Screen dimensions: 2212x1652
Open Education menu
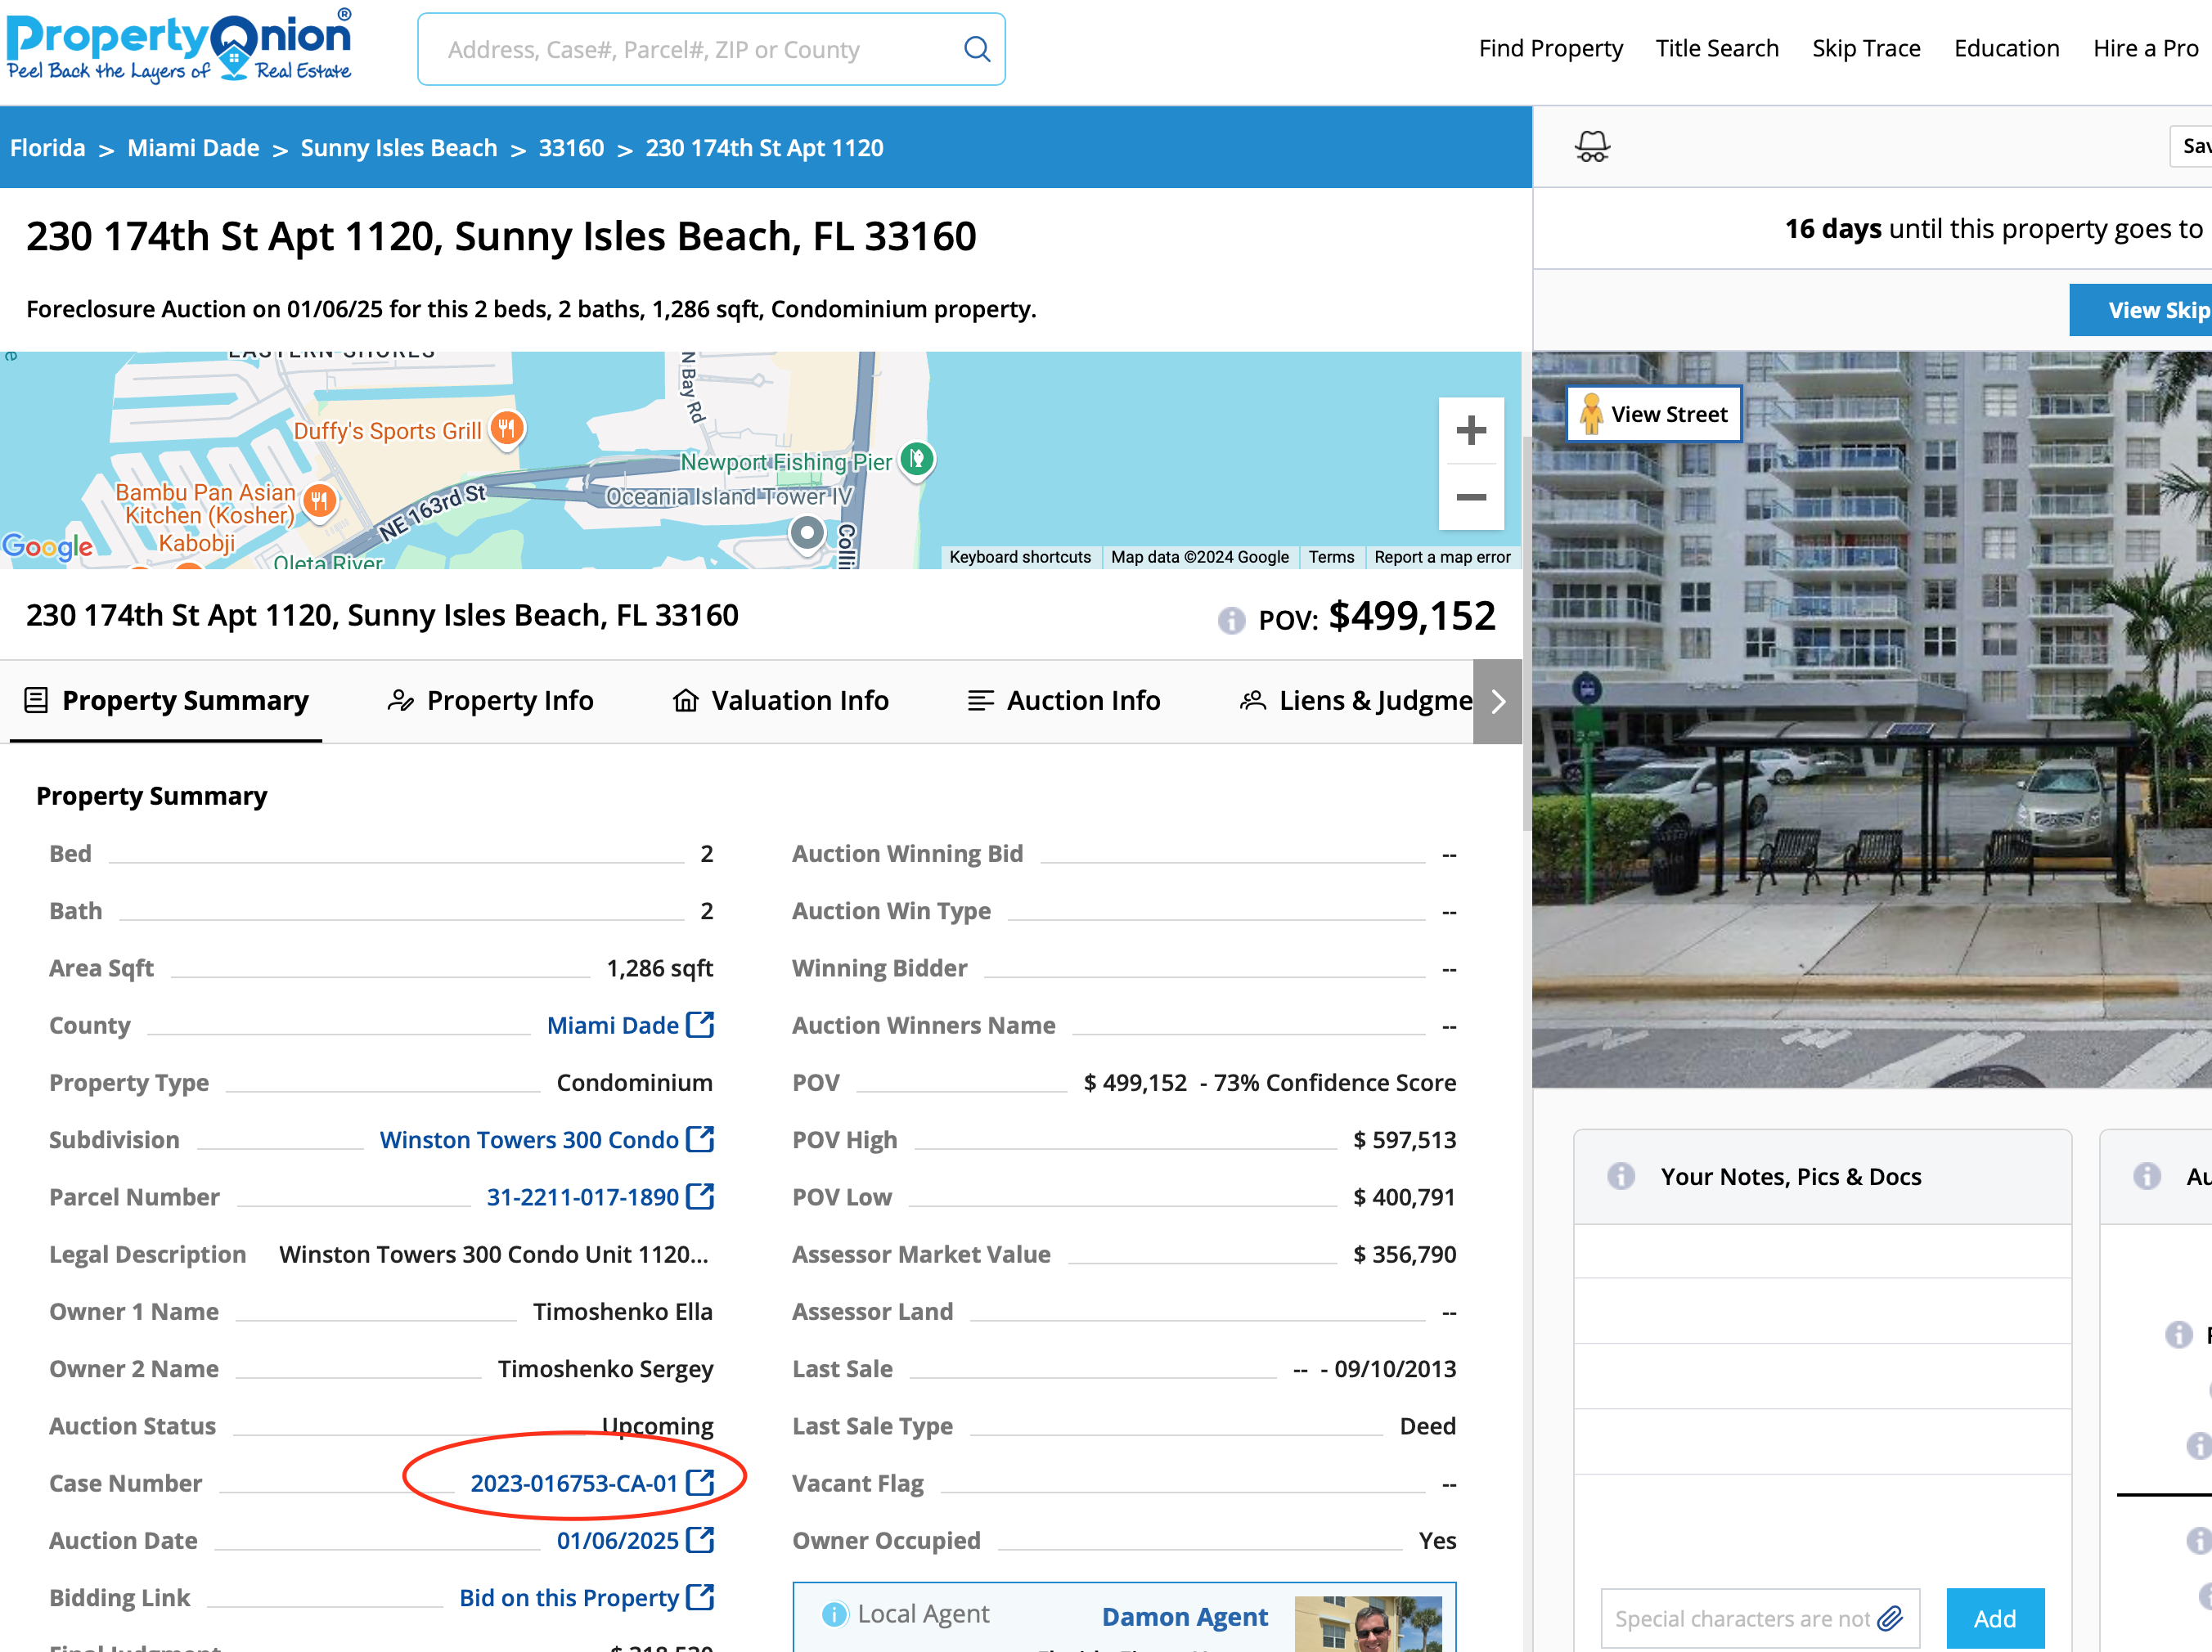2006,48
